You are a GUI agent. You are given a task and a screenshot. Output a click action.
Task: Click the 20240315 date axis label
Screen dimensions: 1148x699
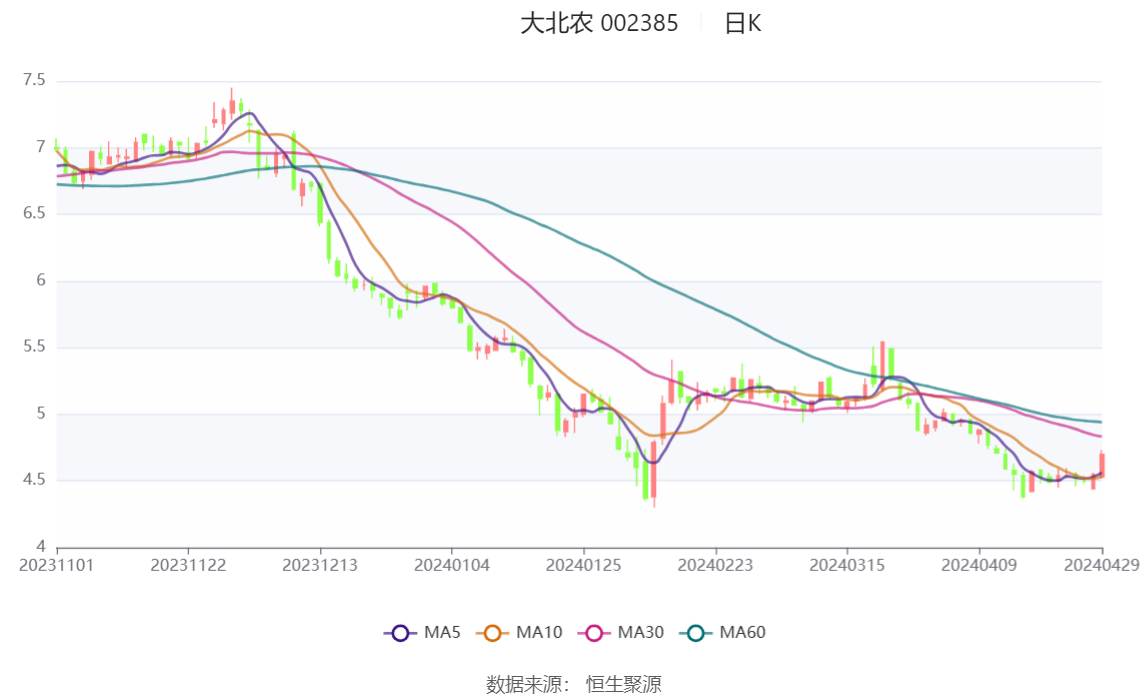pos(847,565)
